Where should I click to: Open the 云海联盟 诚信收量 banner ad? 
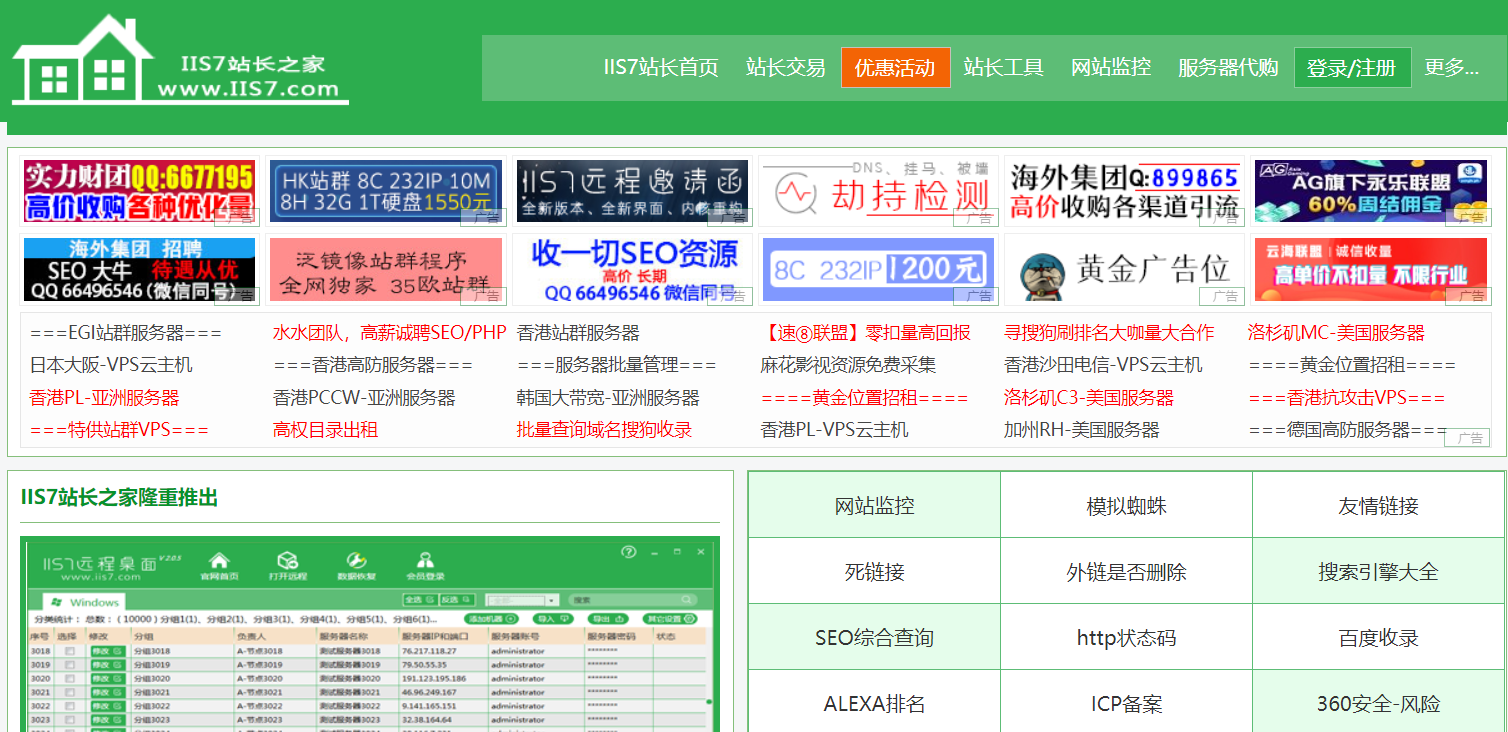[1369, 270]
